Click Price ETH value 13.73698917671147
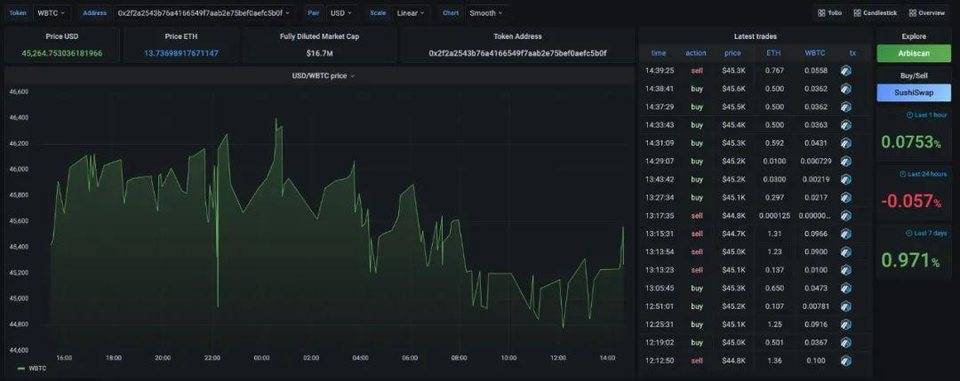The image size is (960, 381). point(181,53)
